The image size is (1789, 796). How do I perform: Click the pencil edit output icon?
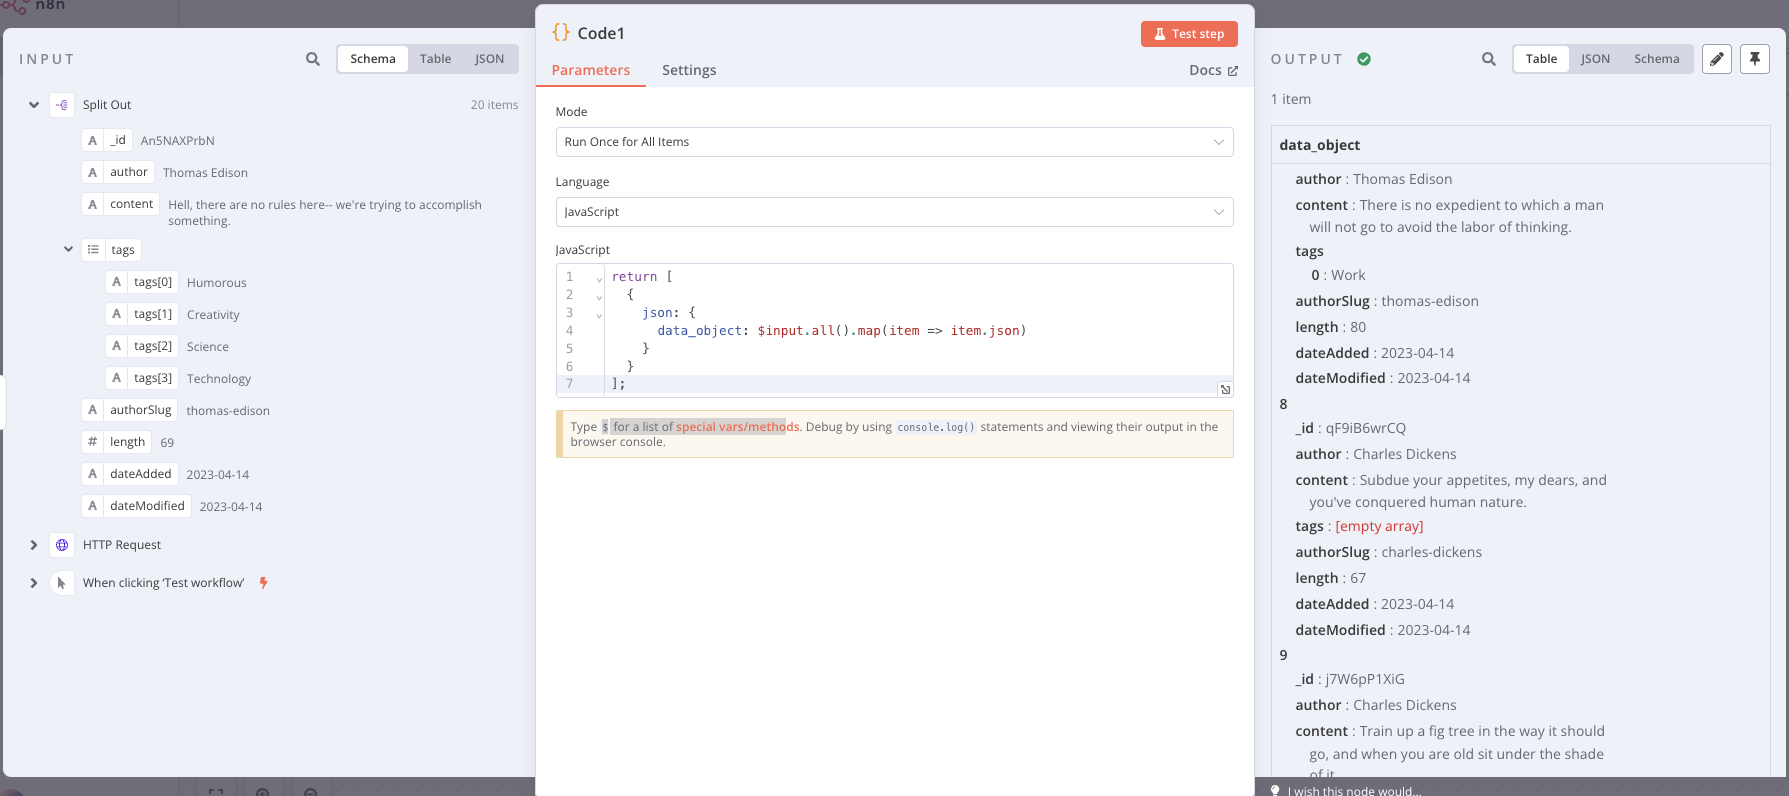[x=1717, y=59]
